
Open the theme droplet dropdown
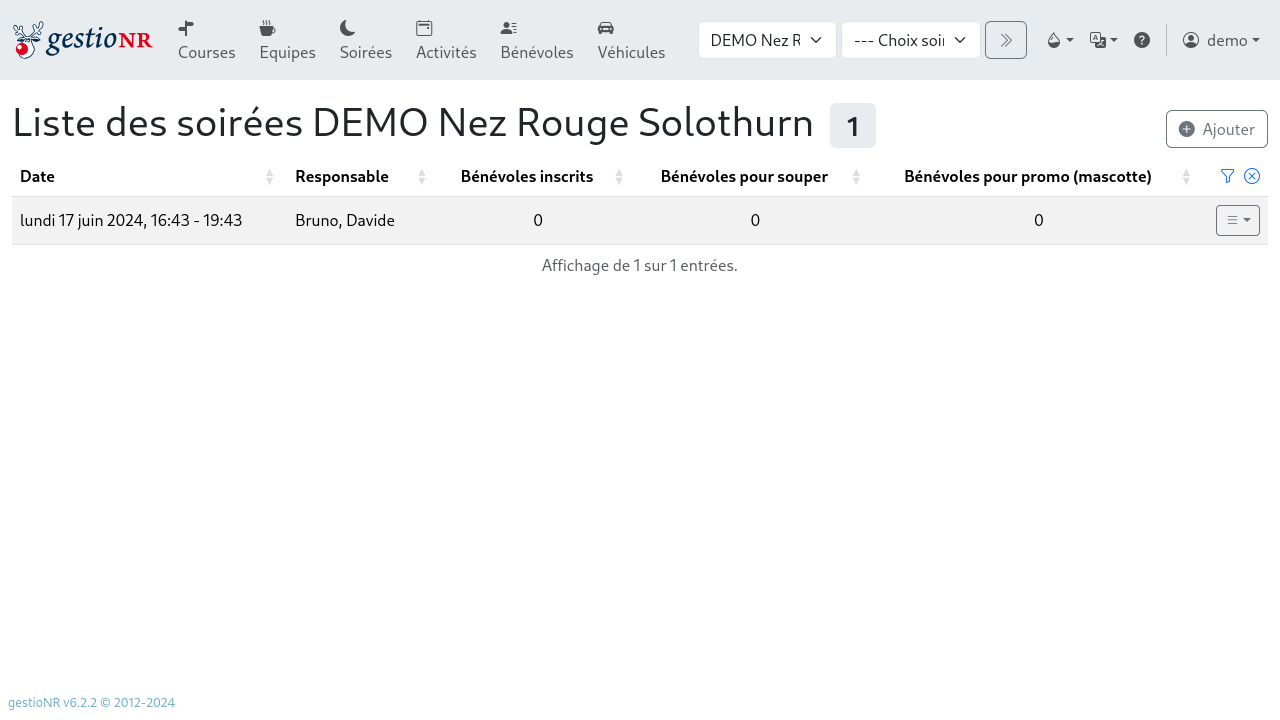pos(1059,40)
